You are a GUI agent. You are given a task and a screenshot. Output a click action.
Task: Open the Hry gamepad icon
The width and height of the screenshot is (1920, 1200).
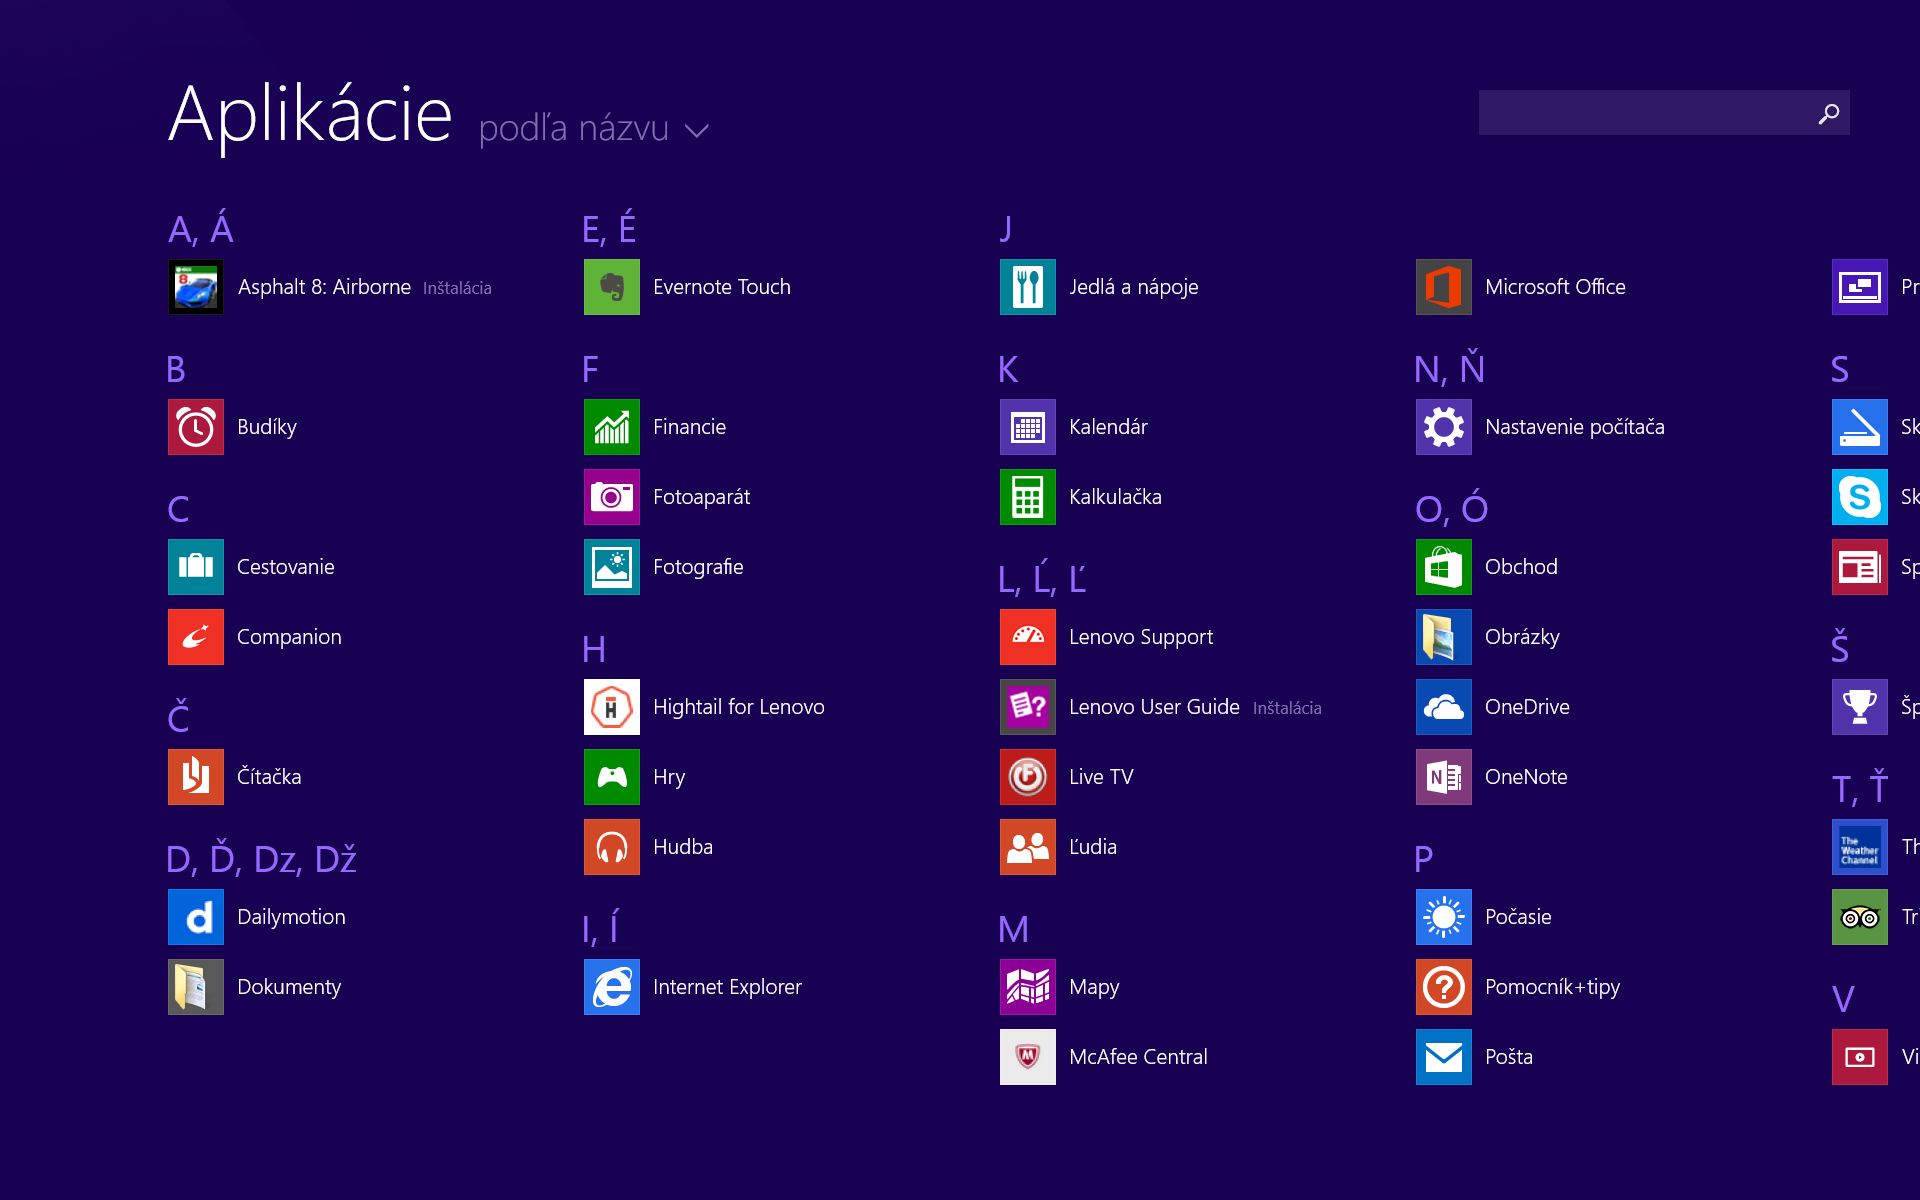coord(611,777)
